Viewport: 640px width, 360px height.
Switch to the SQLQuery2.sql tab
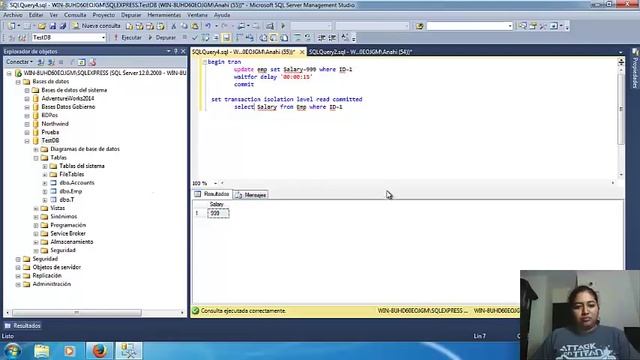pos(360,52)
